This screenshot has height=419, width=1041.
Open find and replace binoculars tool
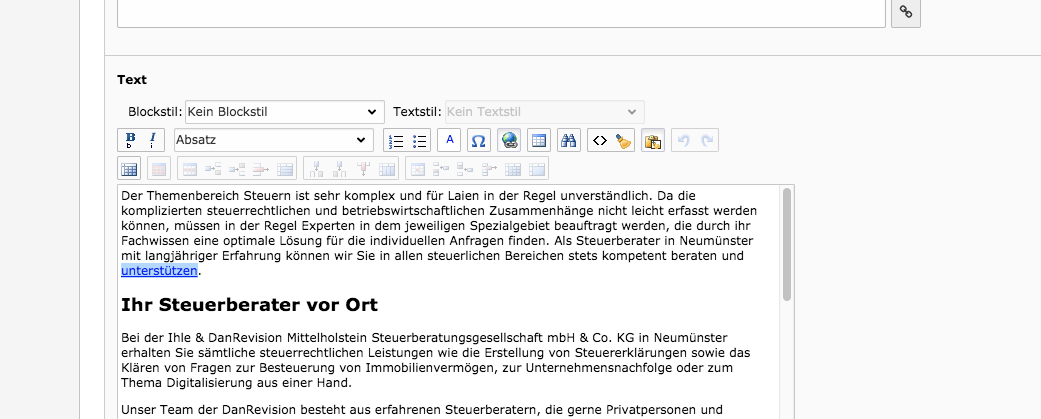click(569, 141)
